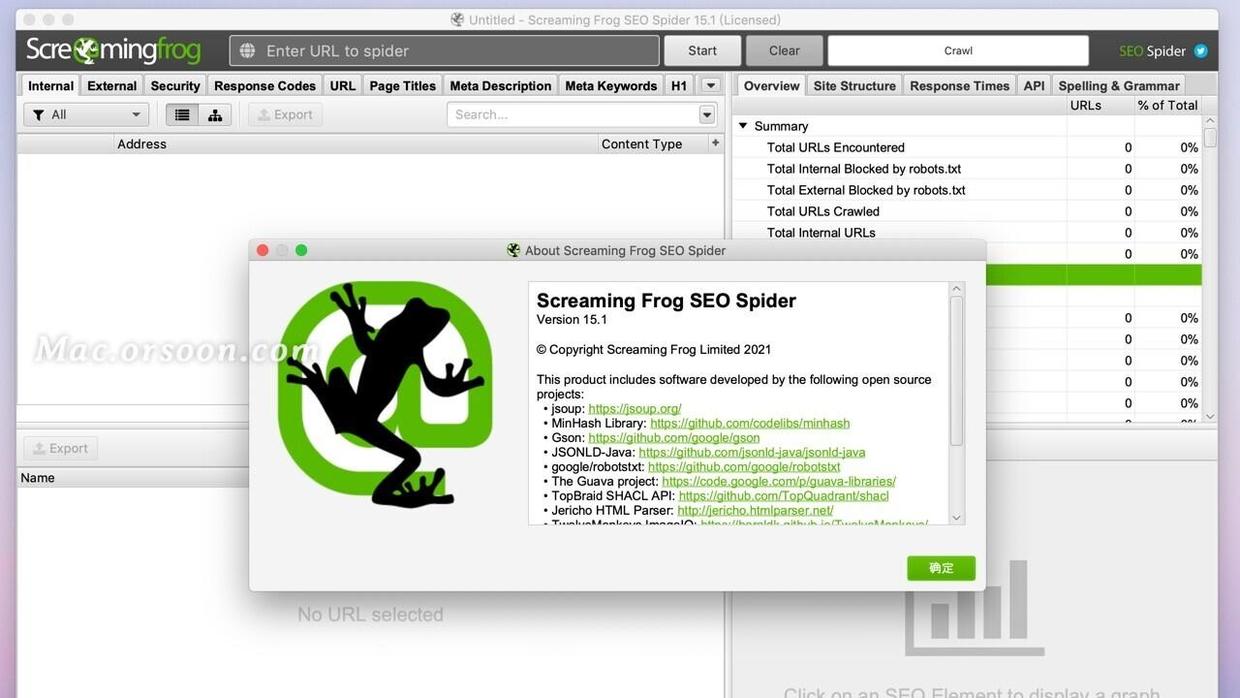
Task: Click the Export button above the Name column
Action: tap(61, 449)
